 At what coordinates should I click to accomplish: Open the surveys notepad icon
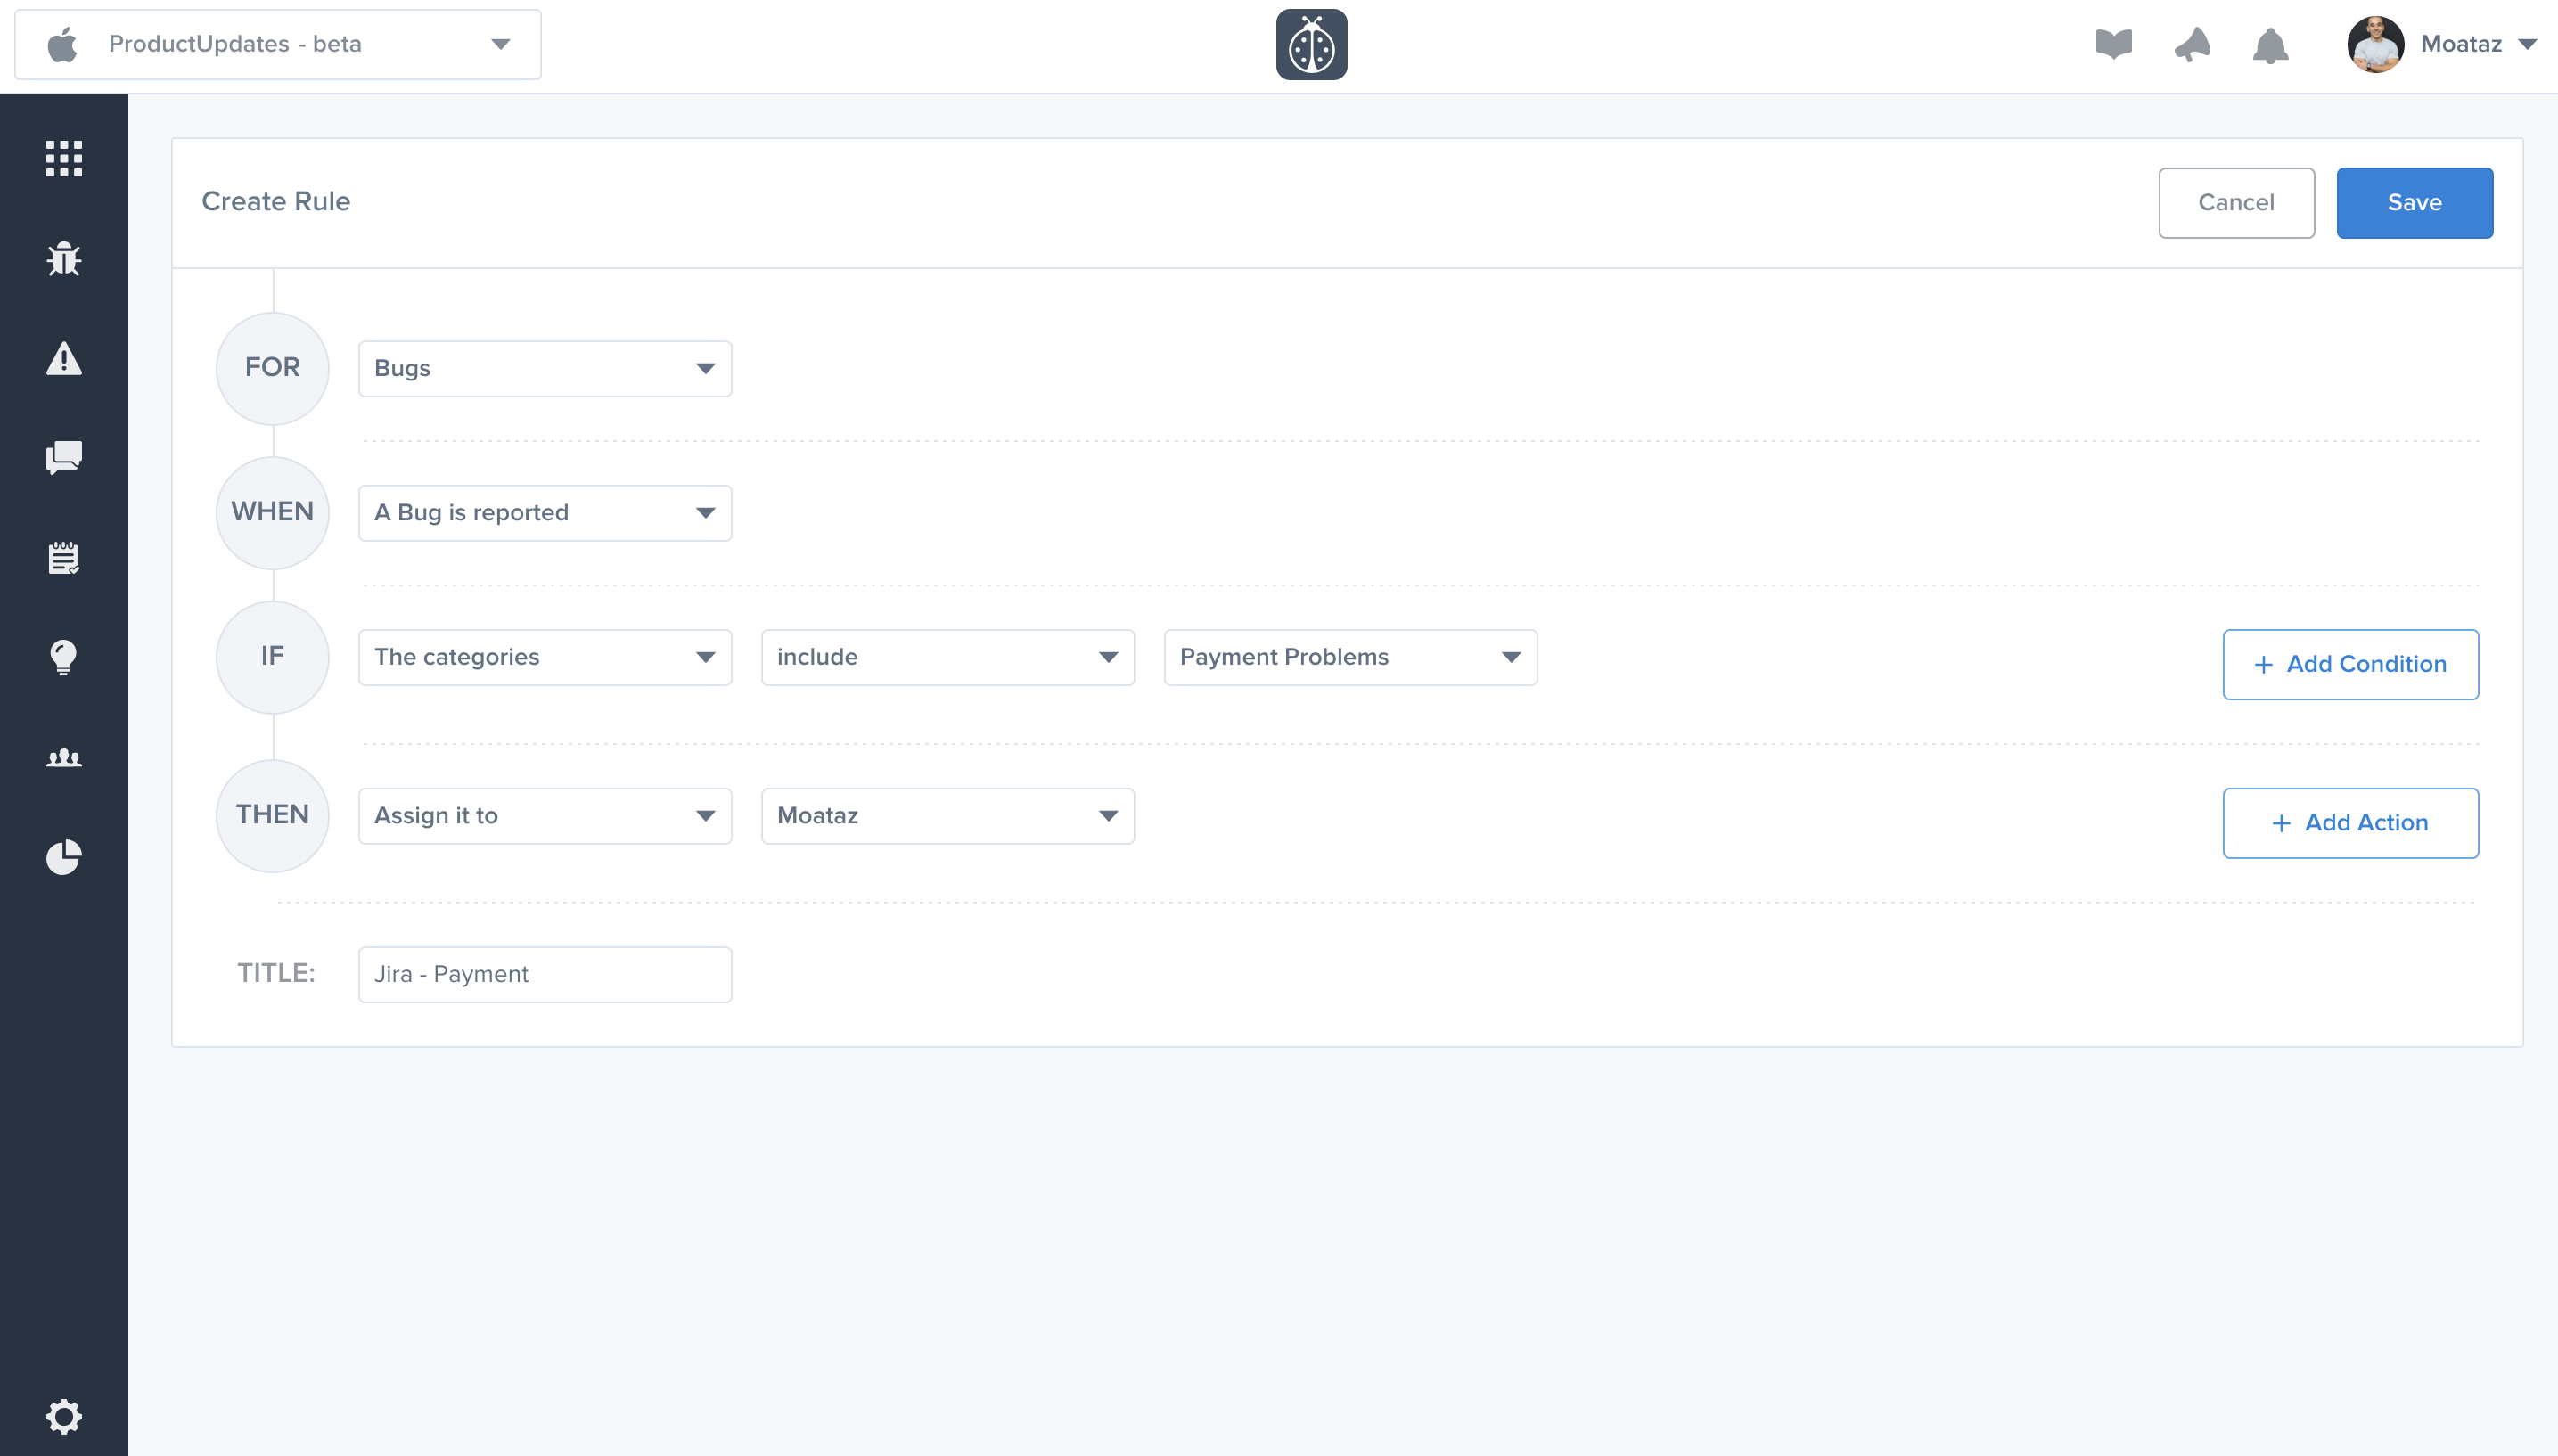64,557
